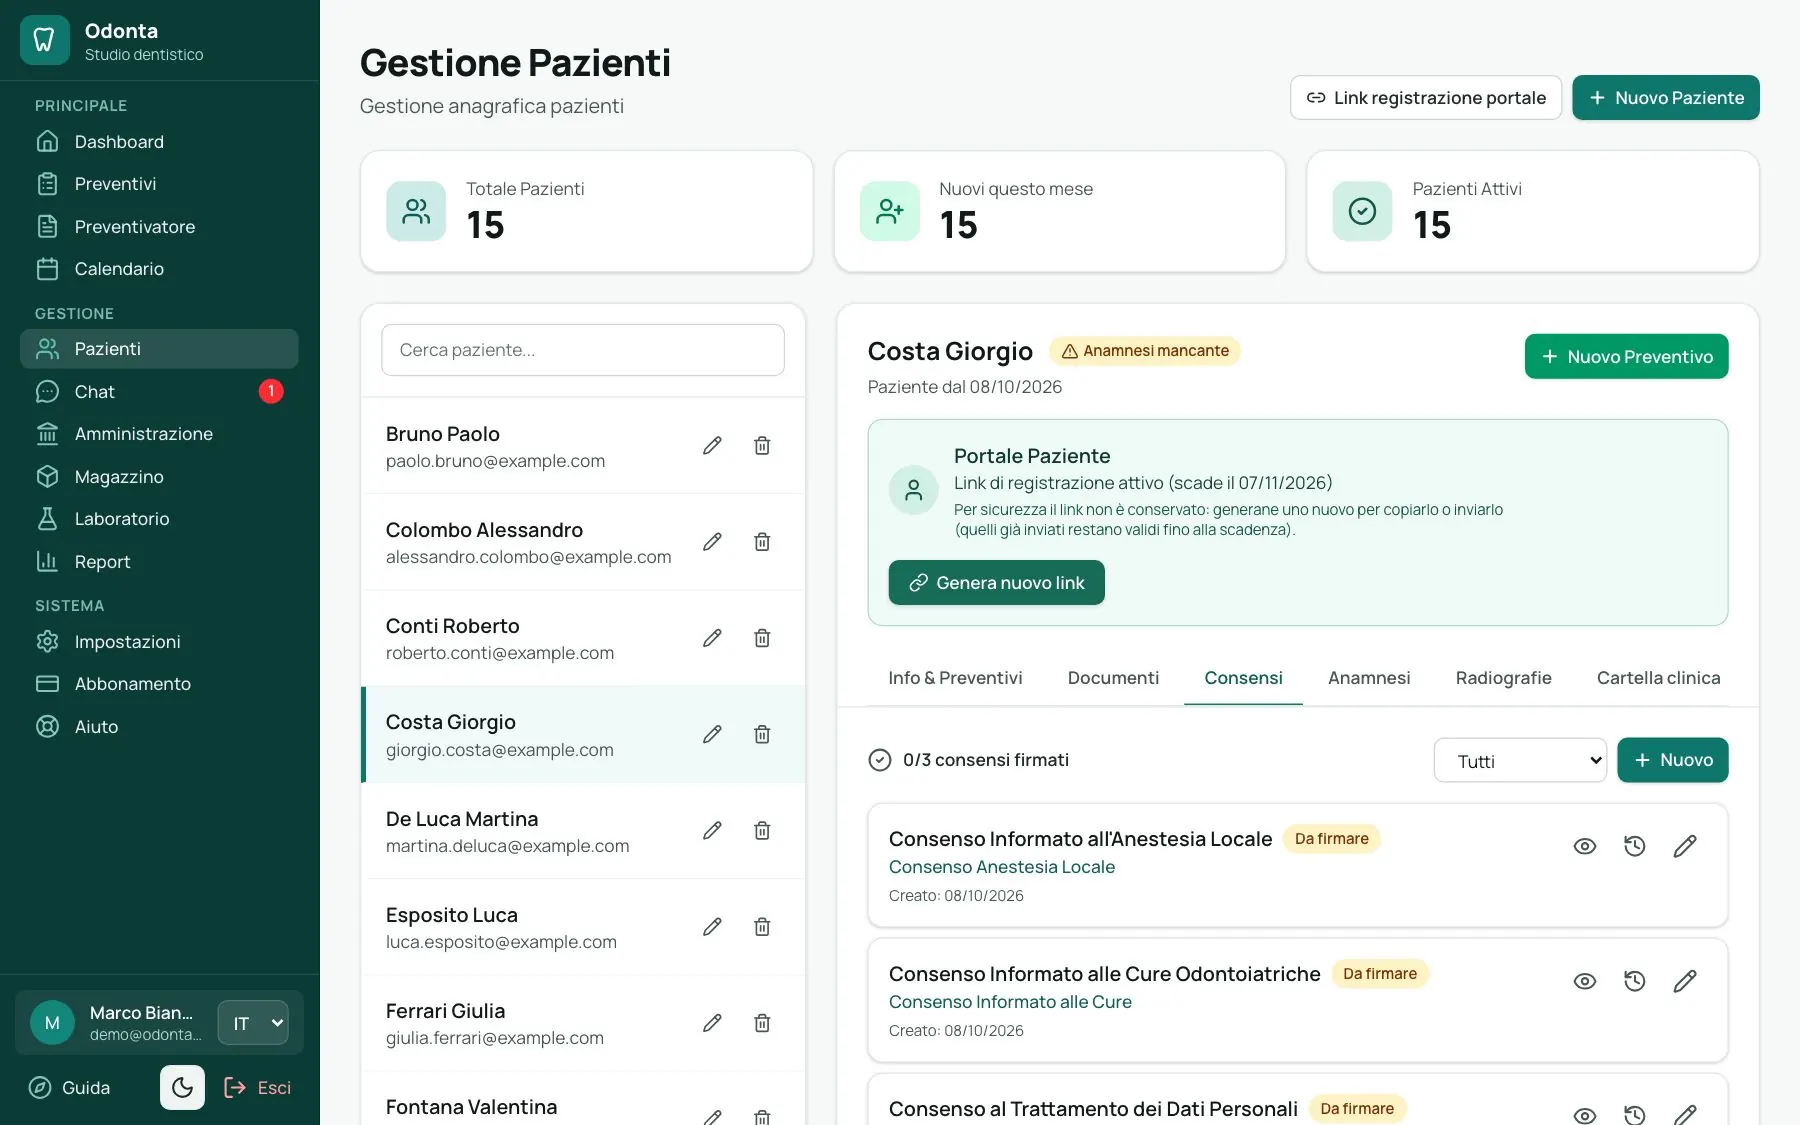This screenshot has height=1125, width=1800.
Task: Open Laboratorio from sidebar
Action: [x=159, y=519]
